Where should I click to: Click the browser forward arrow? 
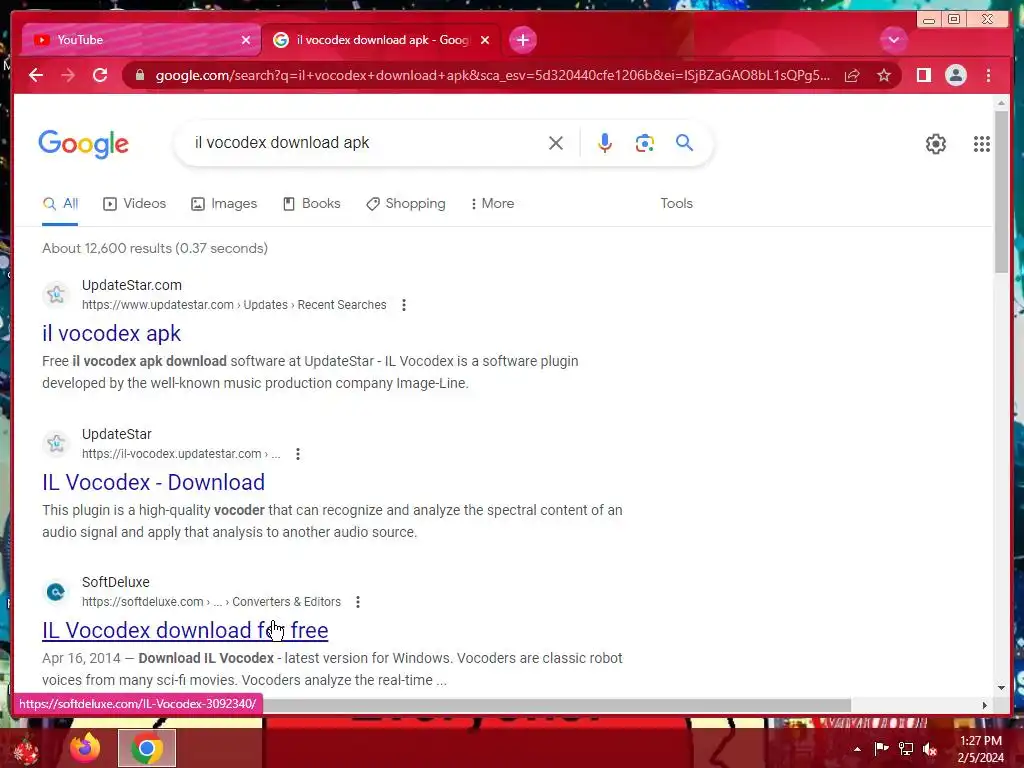coord(67,76)
